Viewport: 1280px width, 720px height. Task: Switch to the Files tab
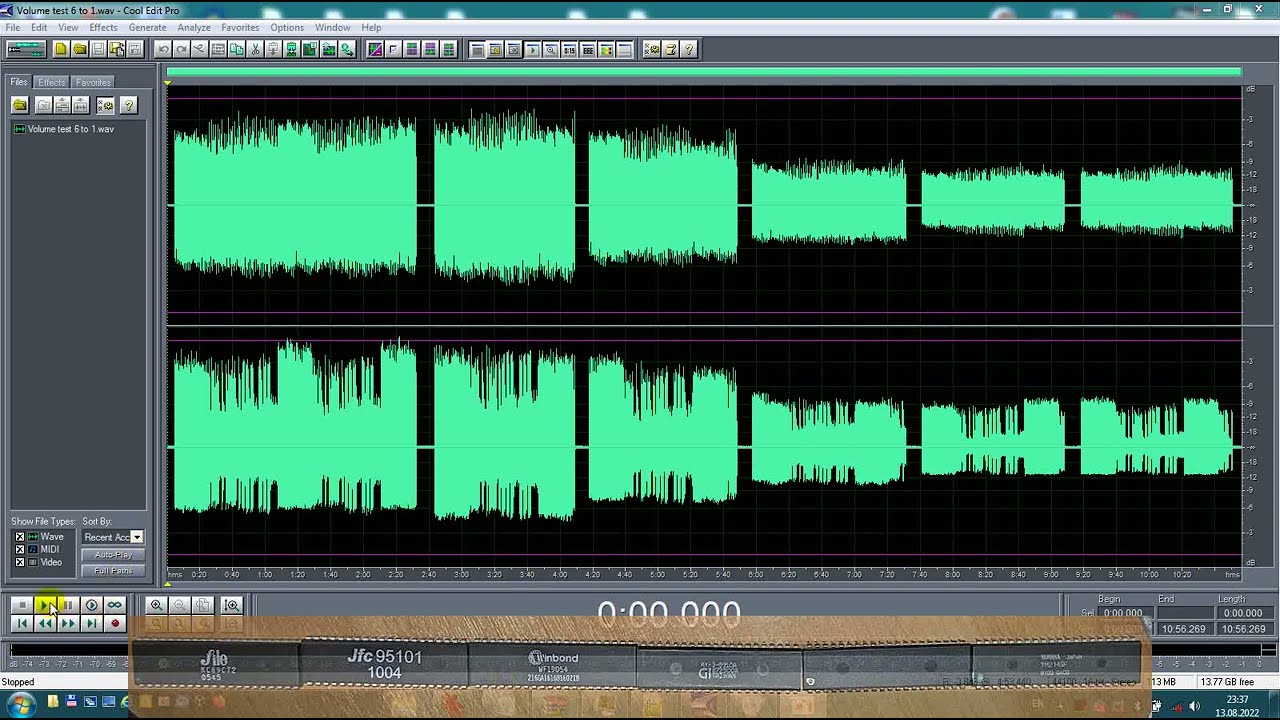click(x=19, y=82)
